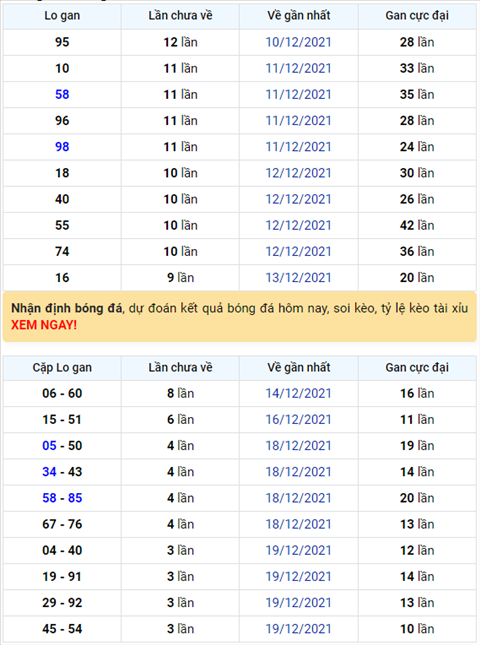Open date 19/12/2021 for pair 29 - 92
Screen dimensions: 480x645
point(298,603)
